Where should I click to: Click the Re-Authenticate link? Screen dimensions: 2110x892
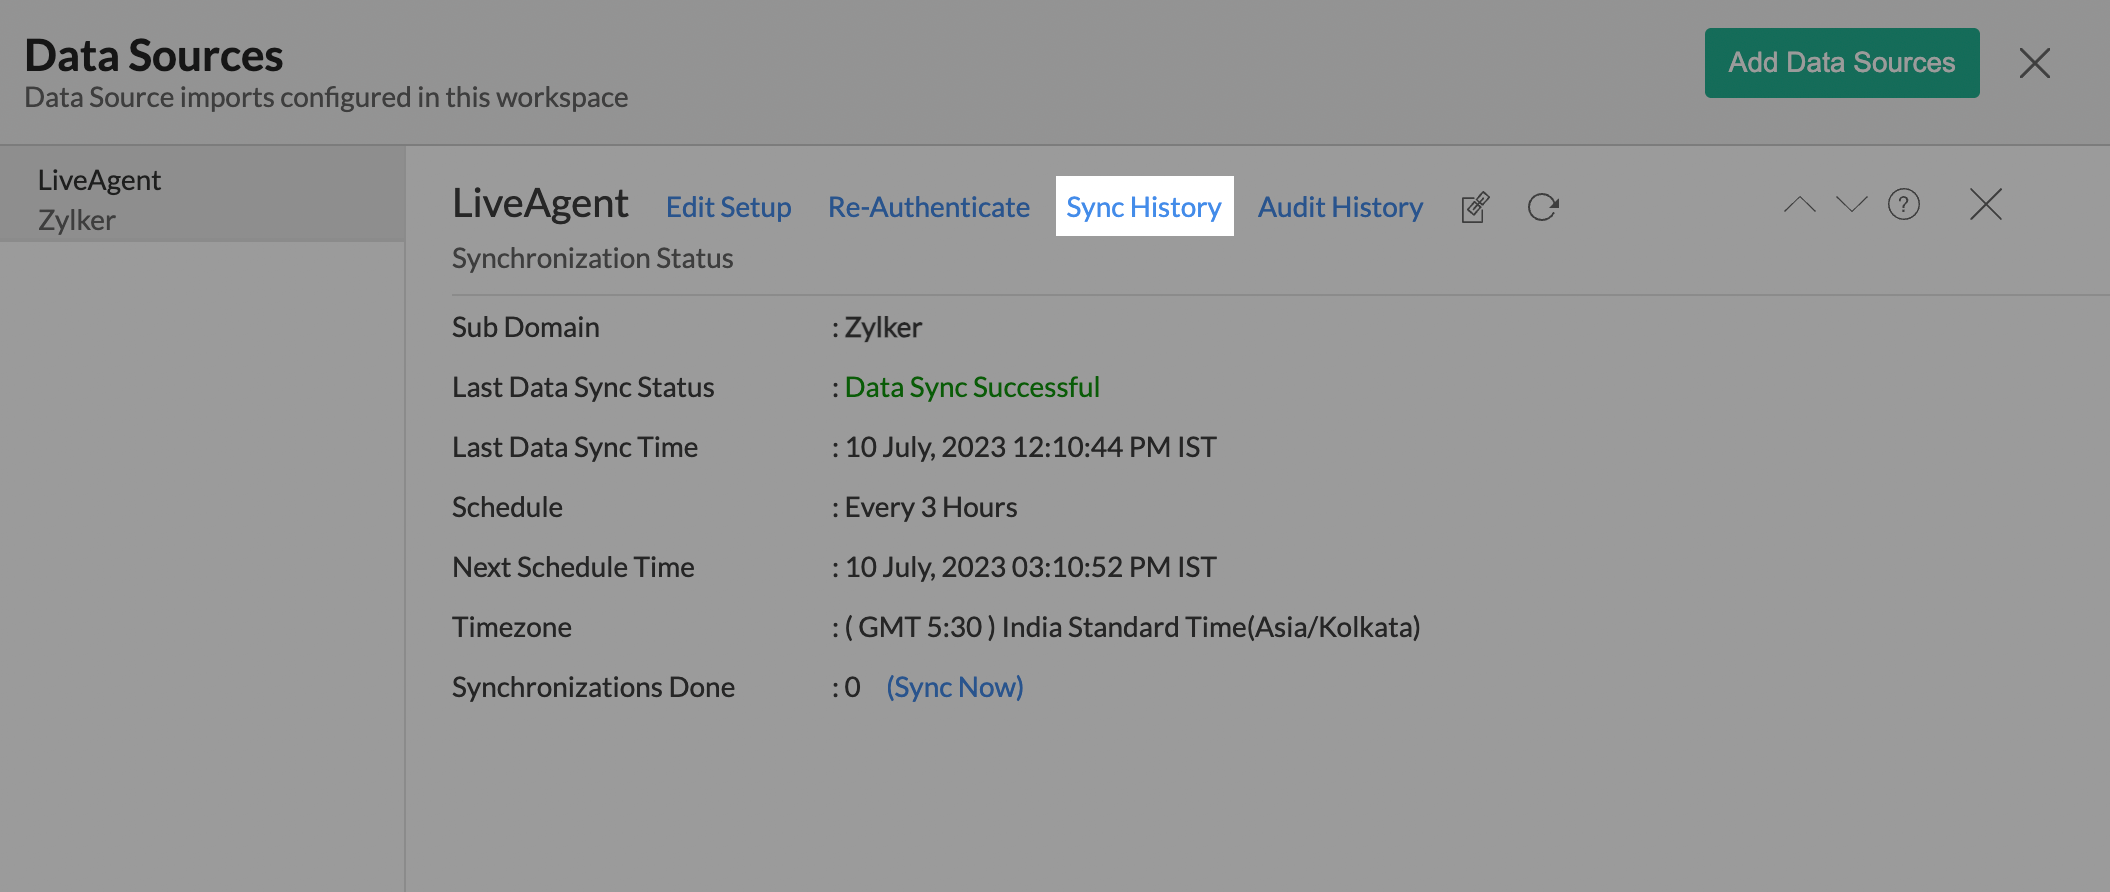tap(928, 207)
